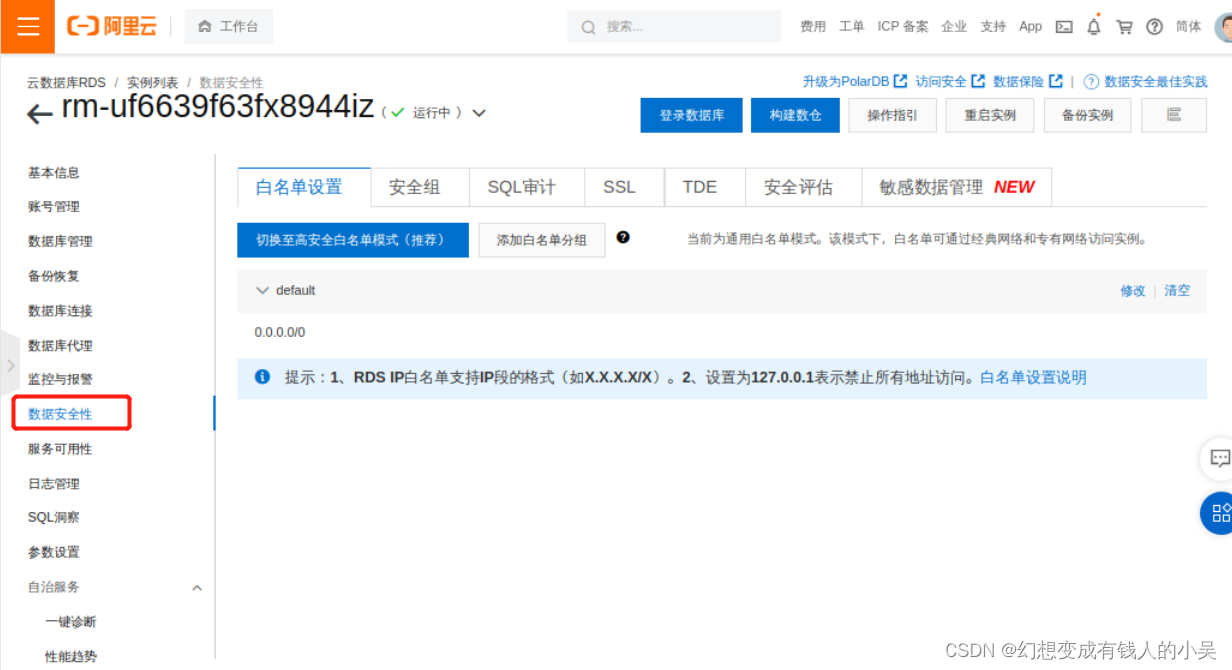Click the search magnifier in top bar
The width and height of the screenshot is (1232, 670).
(x=589, y=27)
